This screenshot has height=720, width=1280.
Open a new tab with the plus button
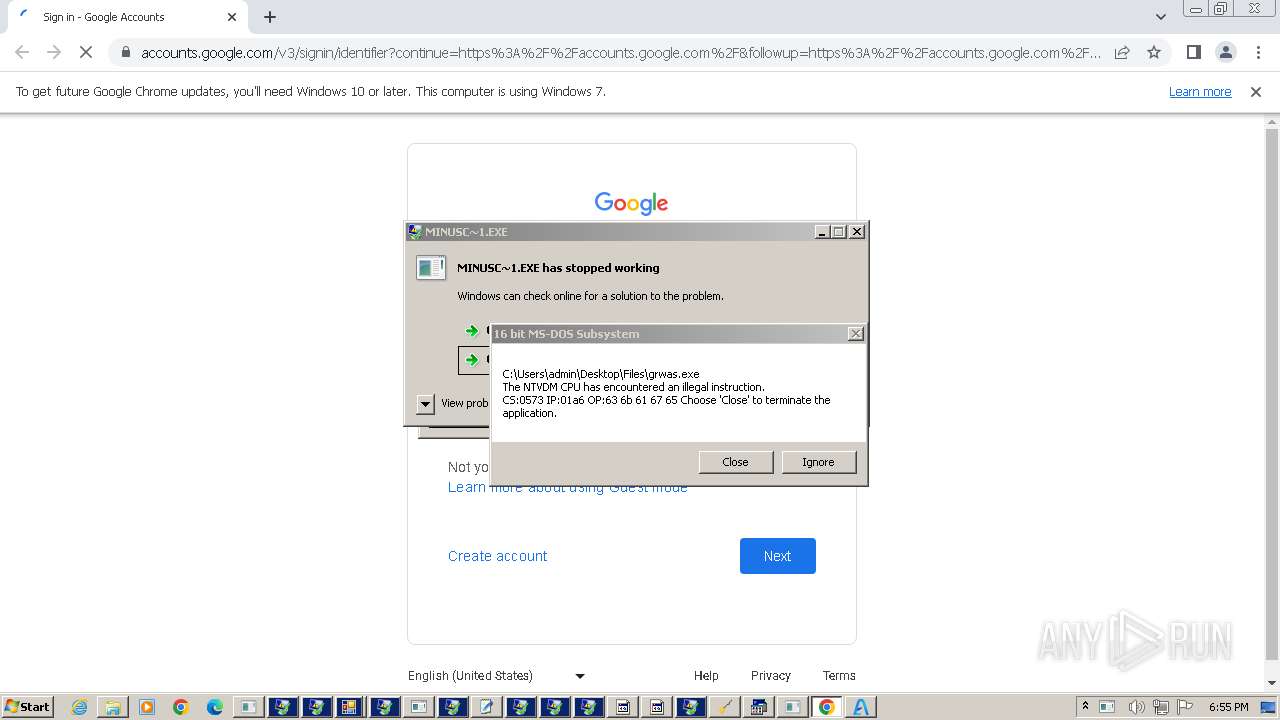270,17
